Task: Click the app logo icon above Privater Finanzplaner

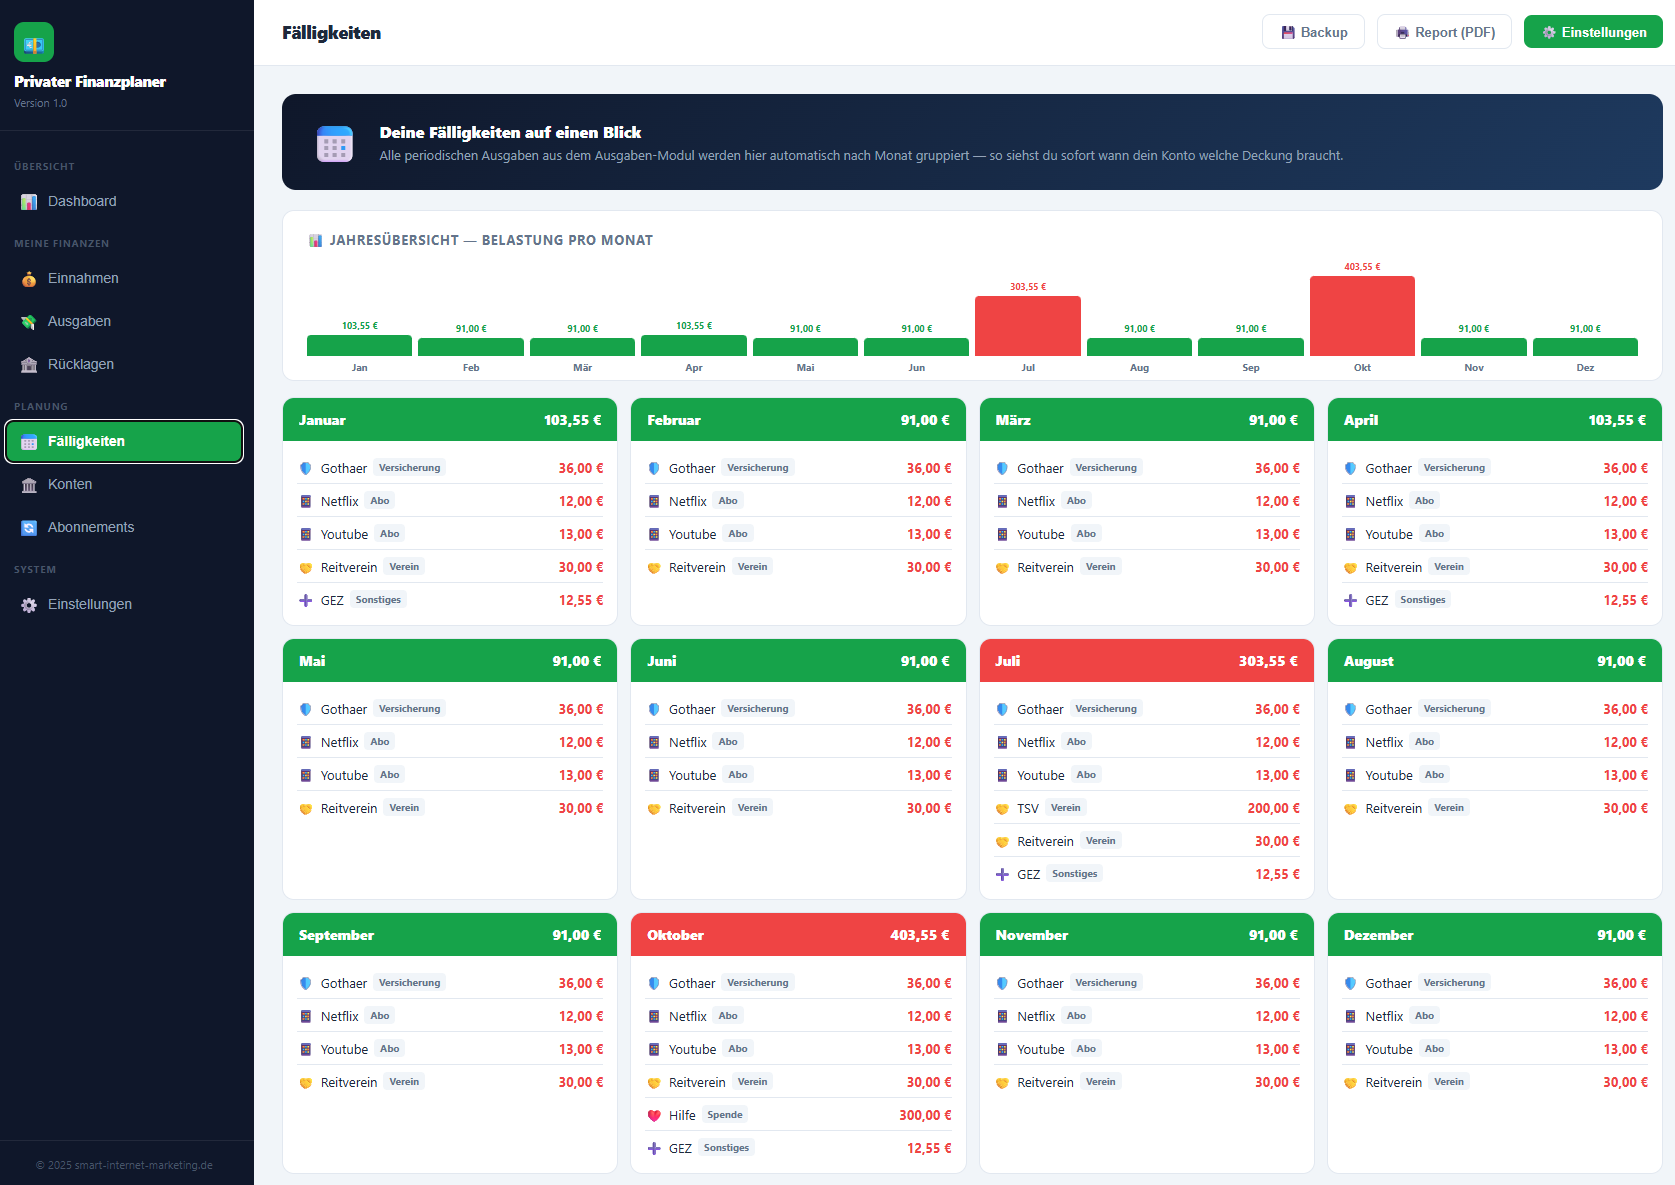Action: point(34,42)
